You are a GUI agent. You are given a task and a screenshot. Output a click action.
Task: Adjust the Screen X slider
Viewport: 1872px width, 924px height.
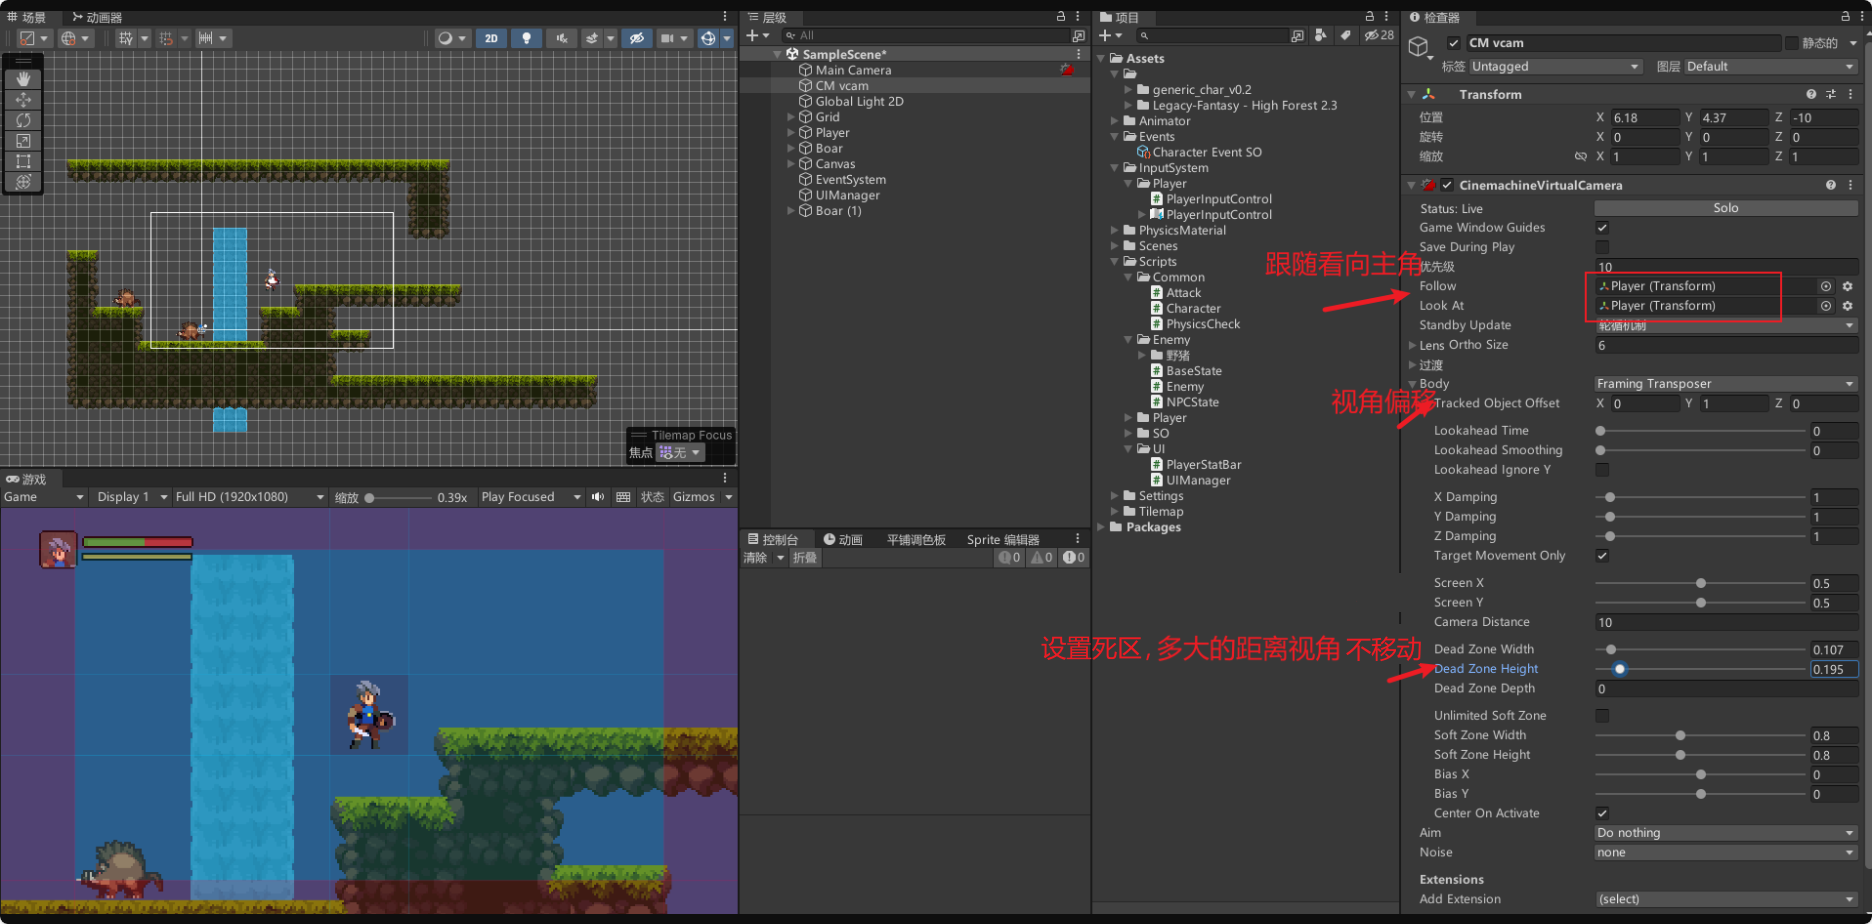(1700, 583)
